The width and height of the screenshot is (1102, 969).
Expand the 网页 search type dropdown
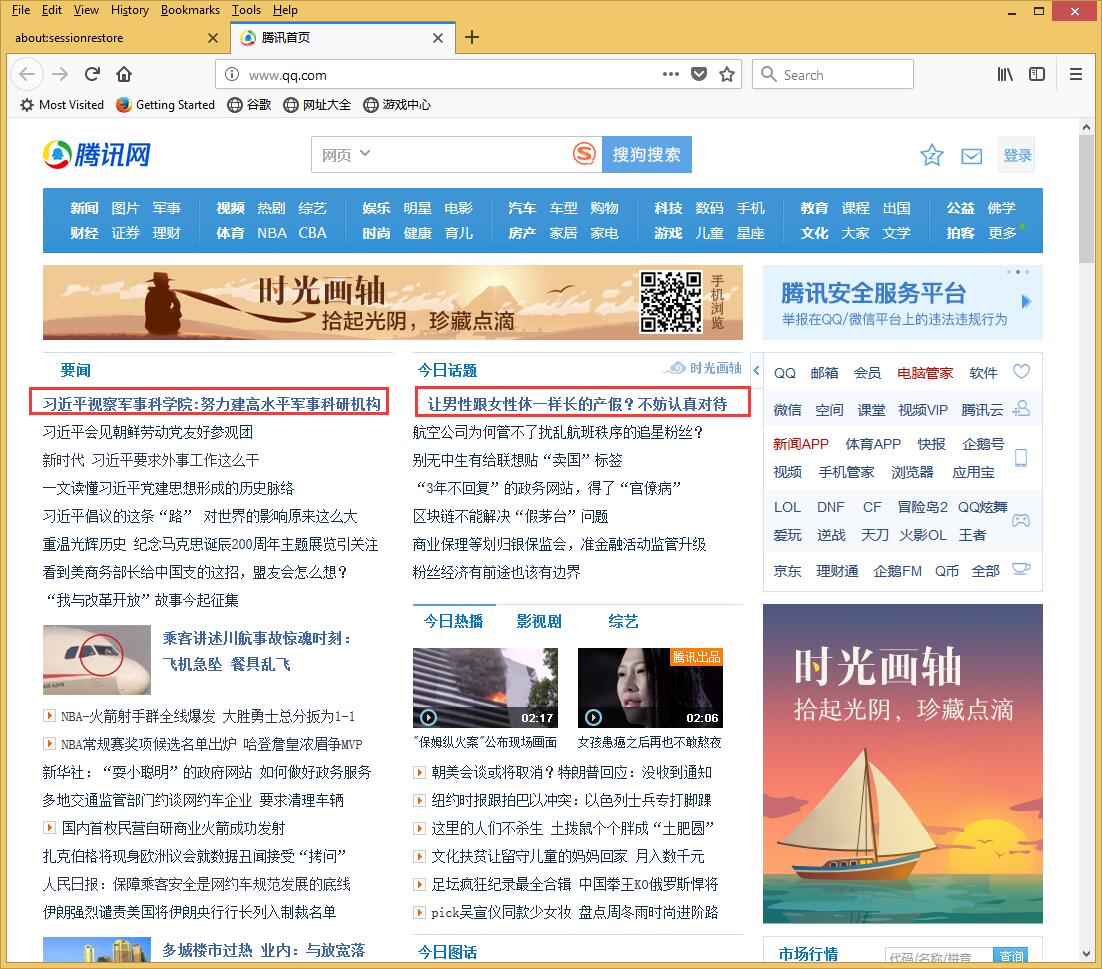click(346, 154)
